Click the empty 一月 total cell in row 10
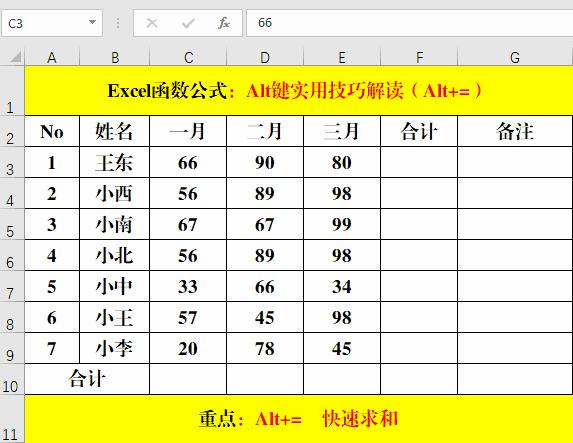Viewport: 573px width, 443px height. [188, 379]
